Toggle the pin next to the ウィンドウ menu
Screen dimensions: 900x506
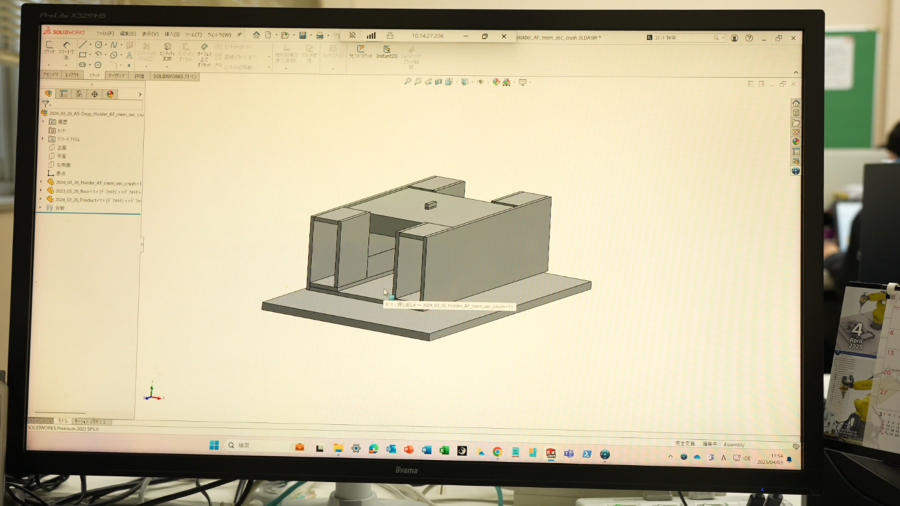[239, 34]
